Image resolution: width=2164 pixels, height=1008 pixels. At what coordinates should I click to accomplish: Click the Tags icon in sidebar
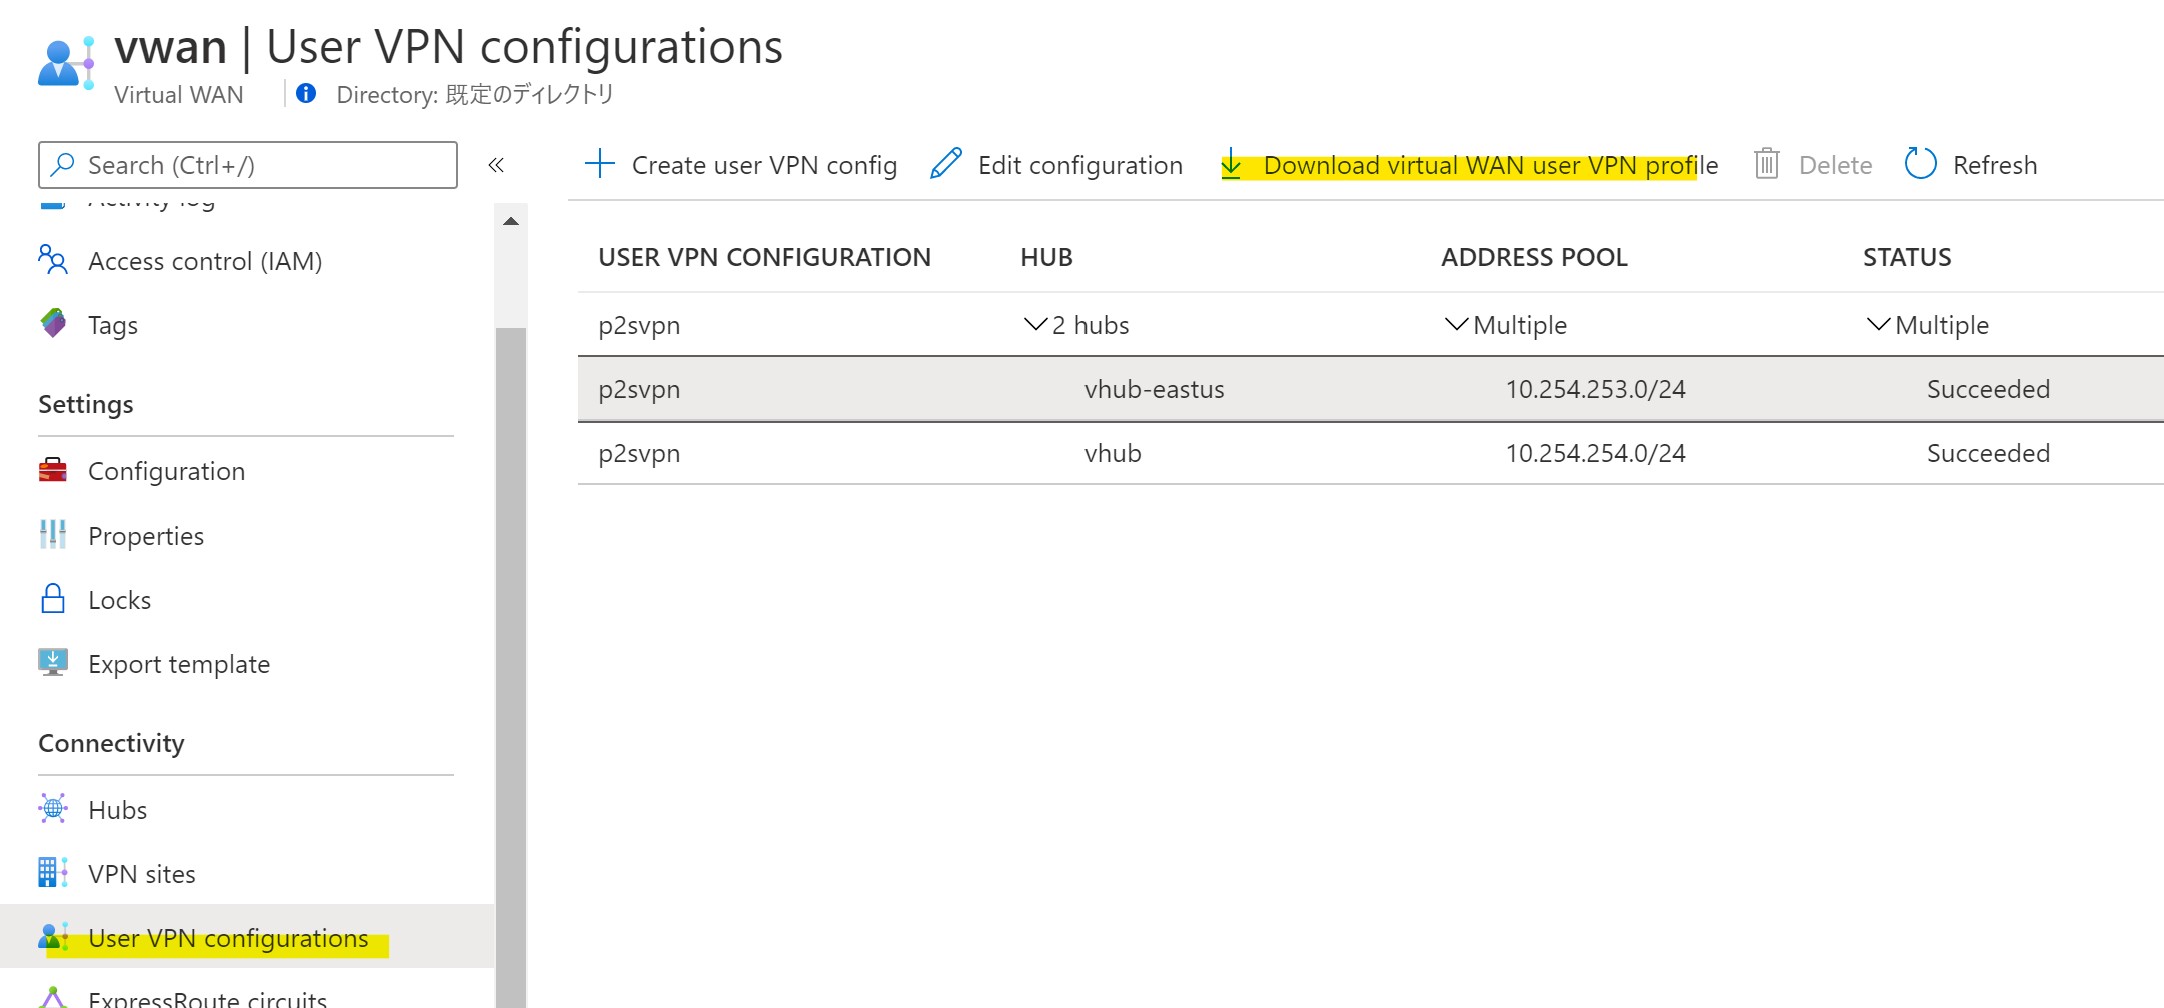point(53,323)
